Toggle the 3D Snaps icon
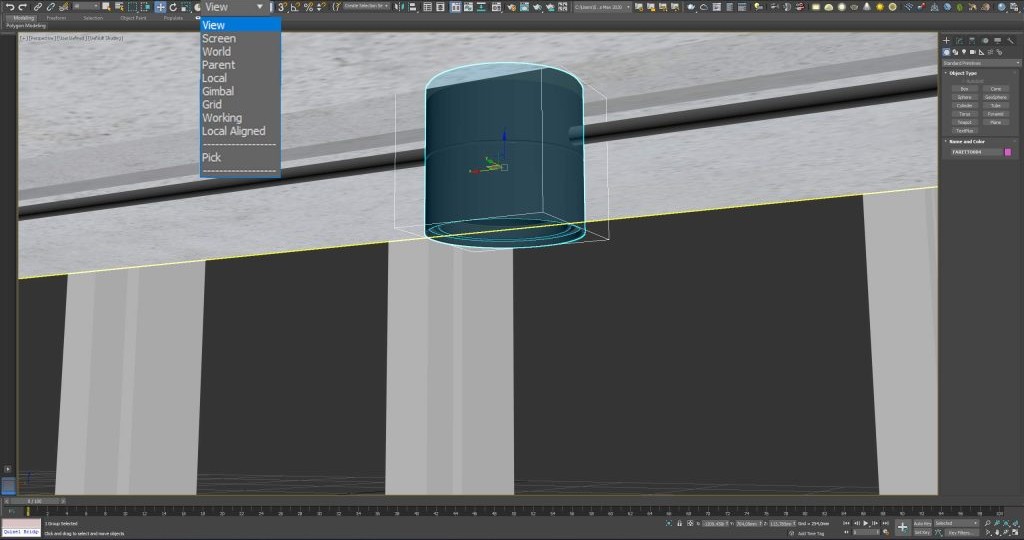Screen dimensions: 1024x540 pos(281,7)
